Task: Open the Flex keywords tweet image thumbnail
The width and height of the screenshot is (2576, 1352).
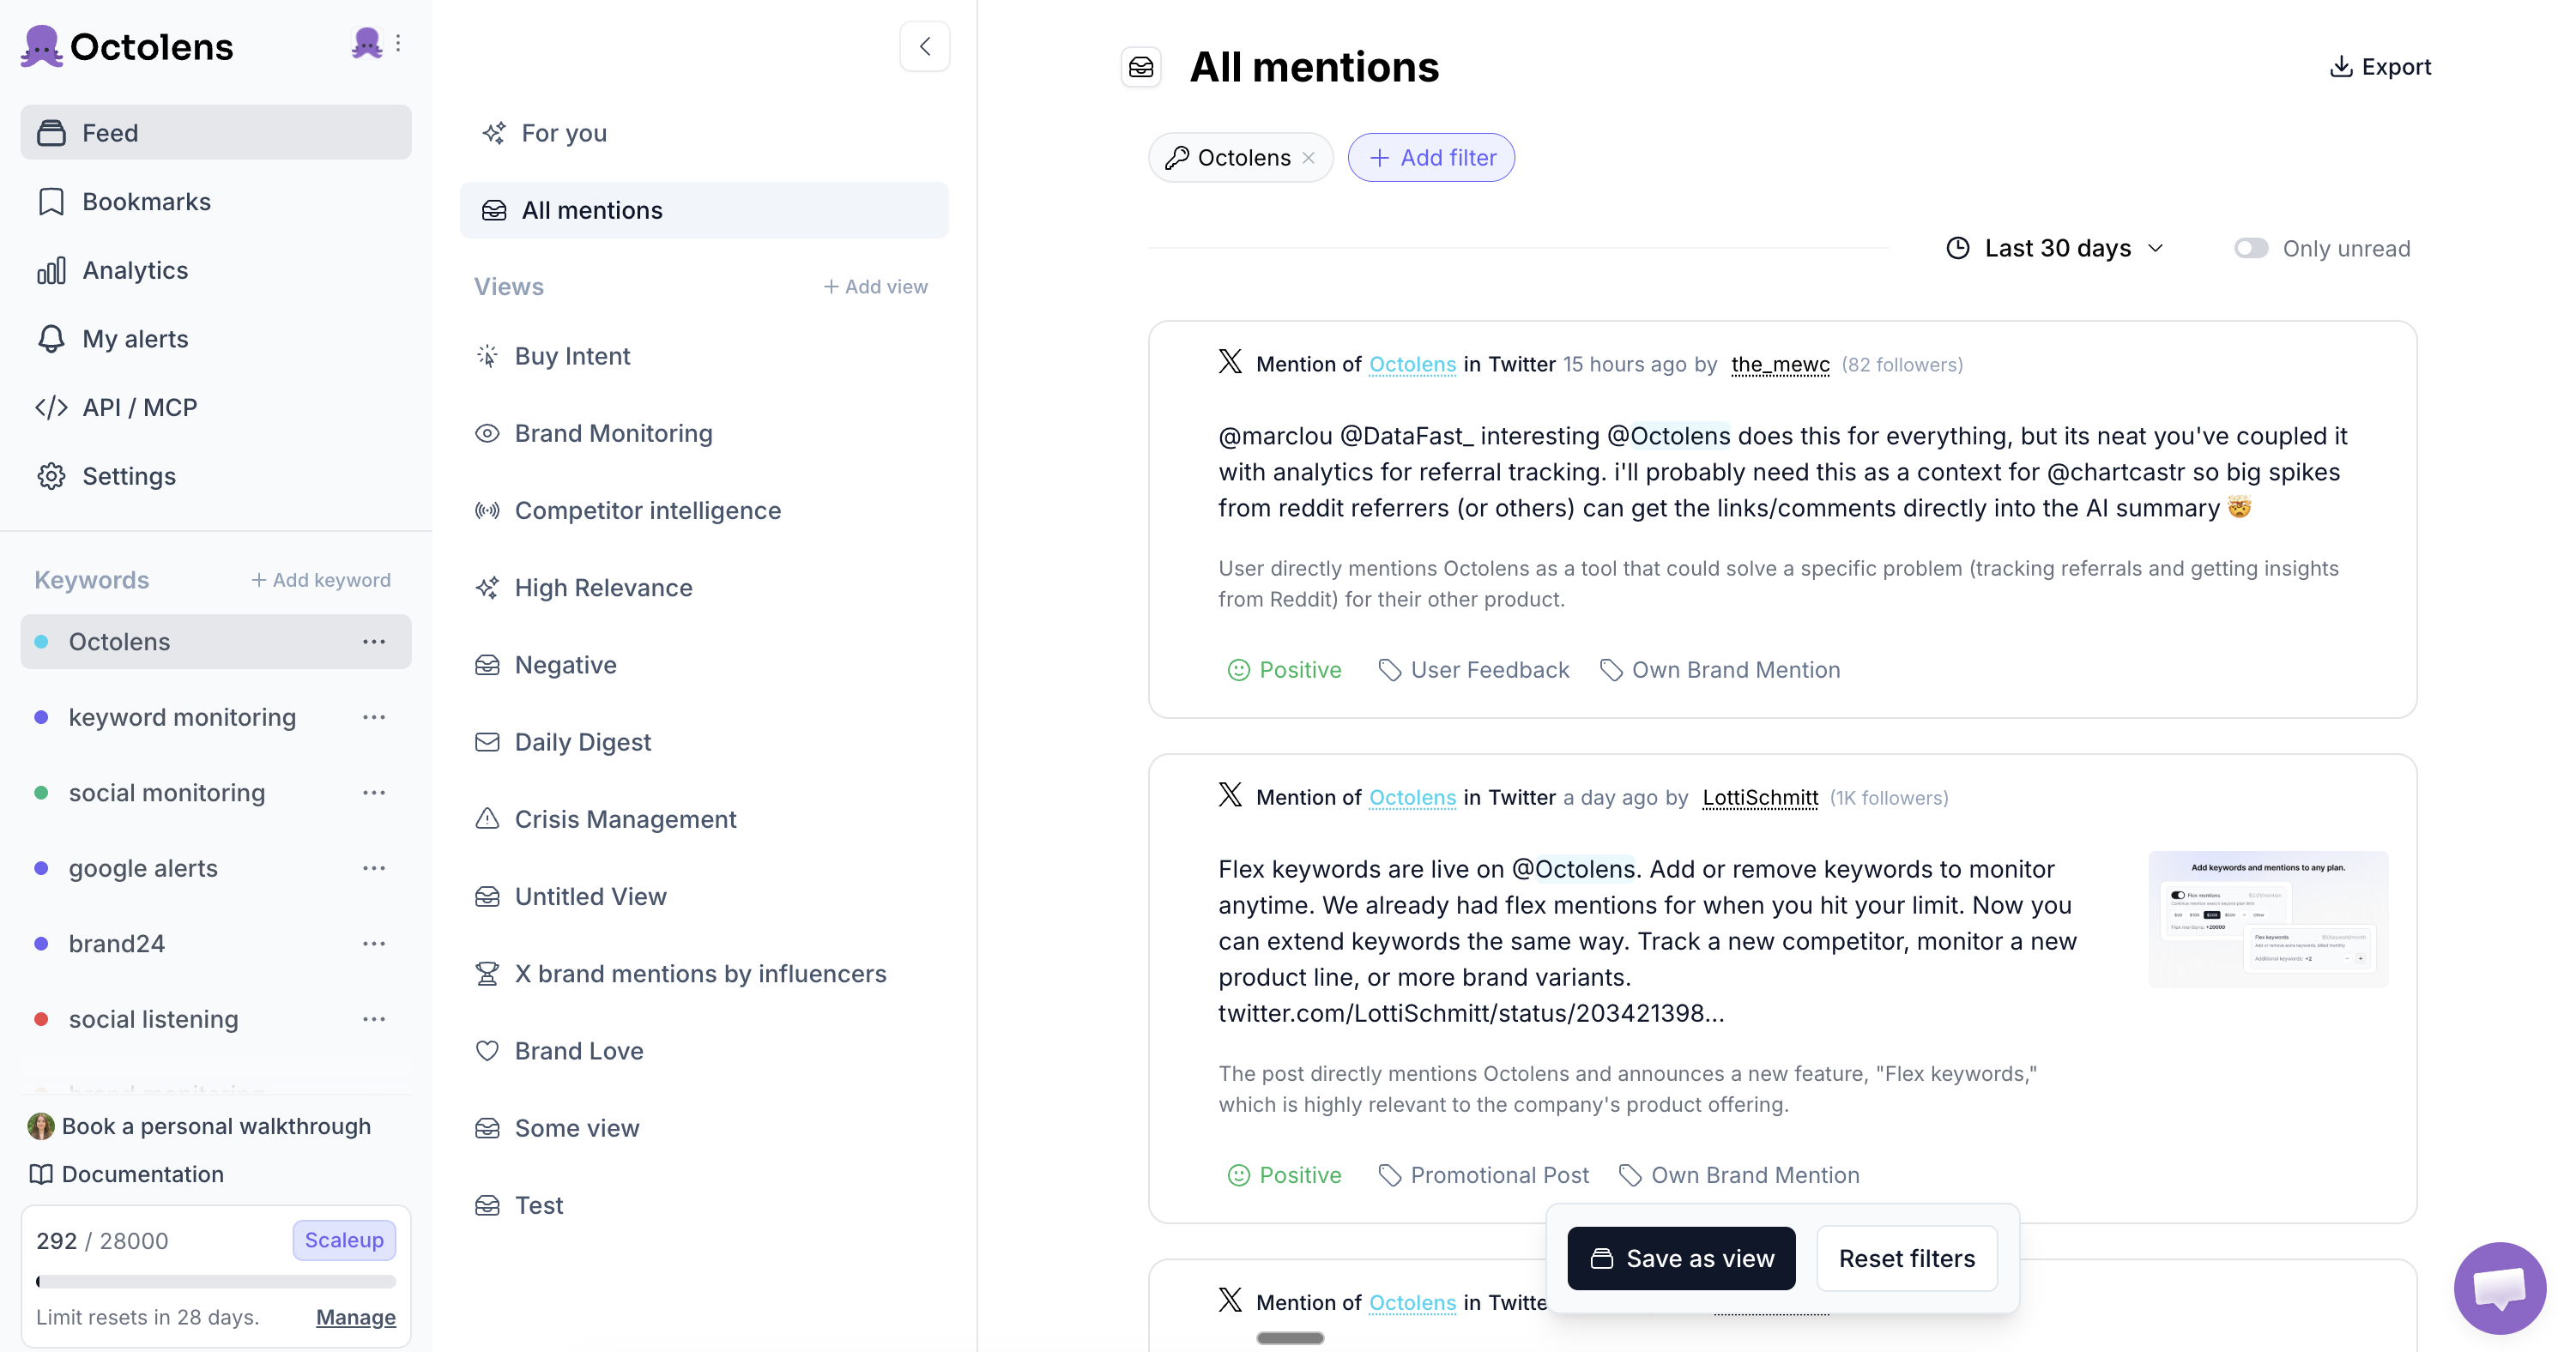Action: pyautogui.click(x=2267, y=919)
